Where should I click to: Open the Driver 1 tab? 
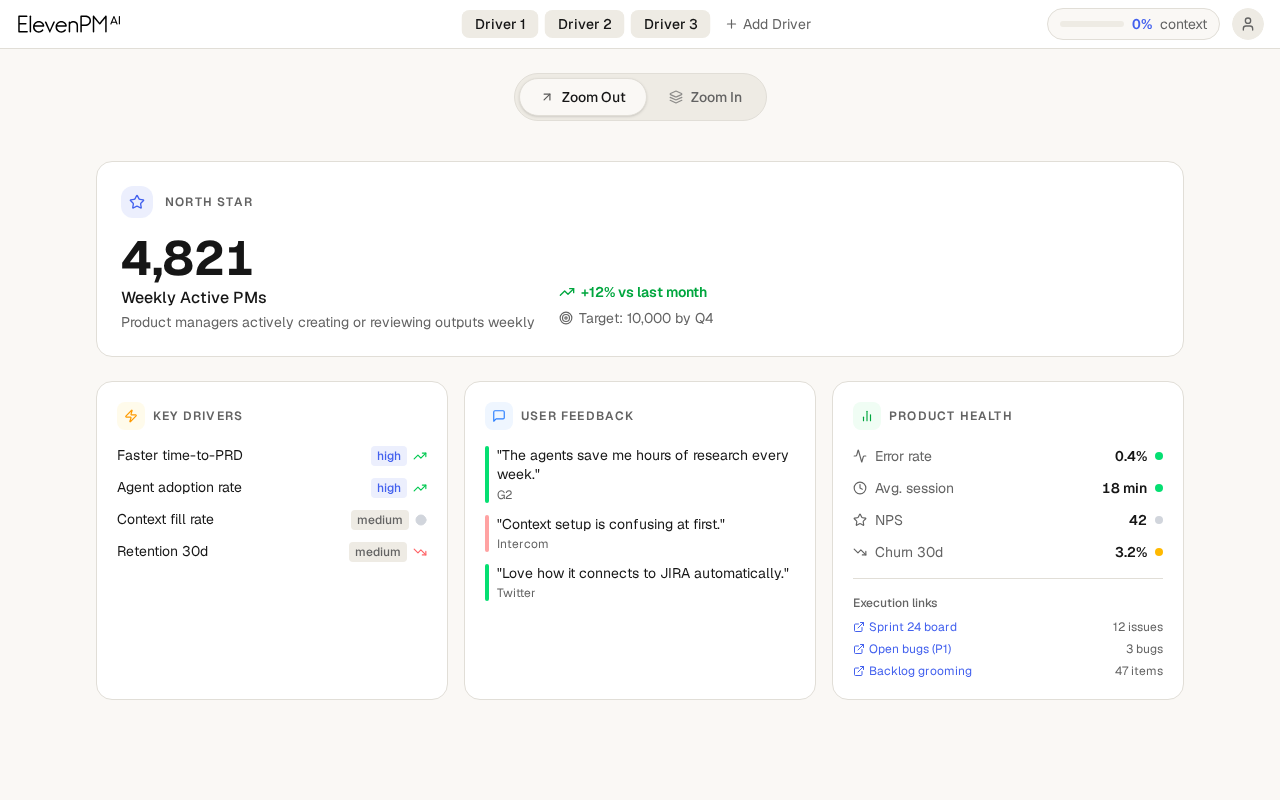pos(500,24)
